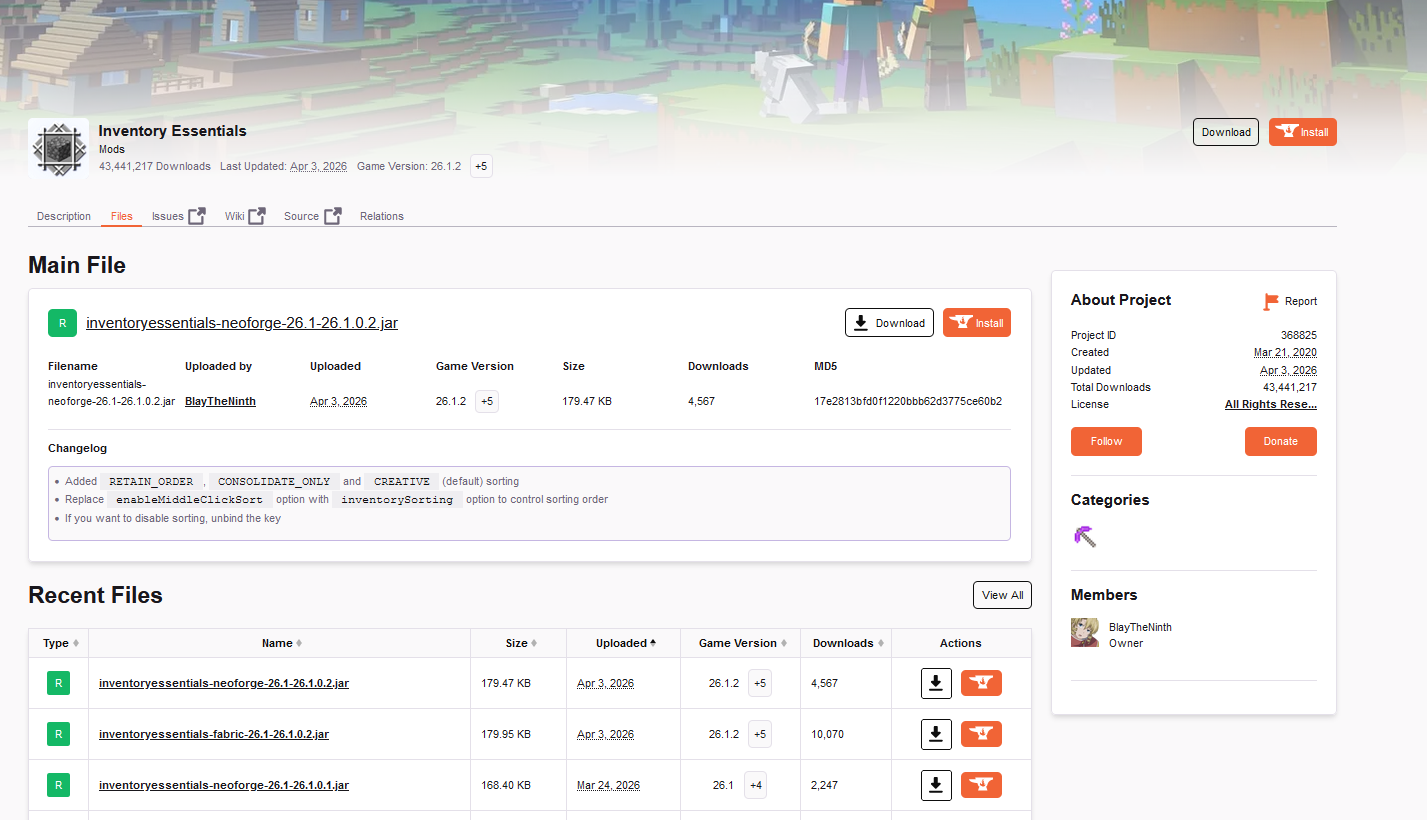Open BlayTheNinth uploader profile link
The height and width of the screenshot is (820, 1427).
(220, 401)
